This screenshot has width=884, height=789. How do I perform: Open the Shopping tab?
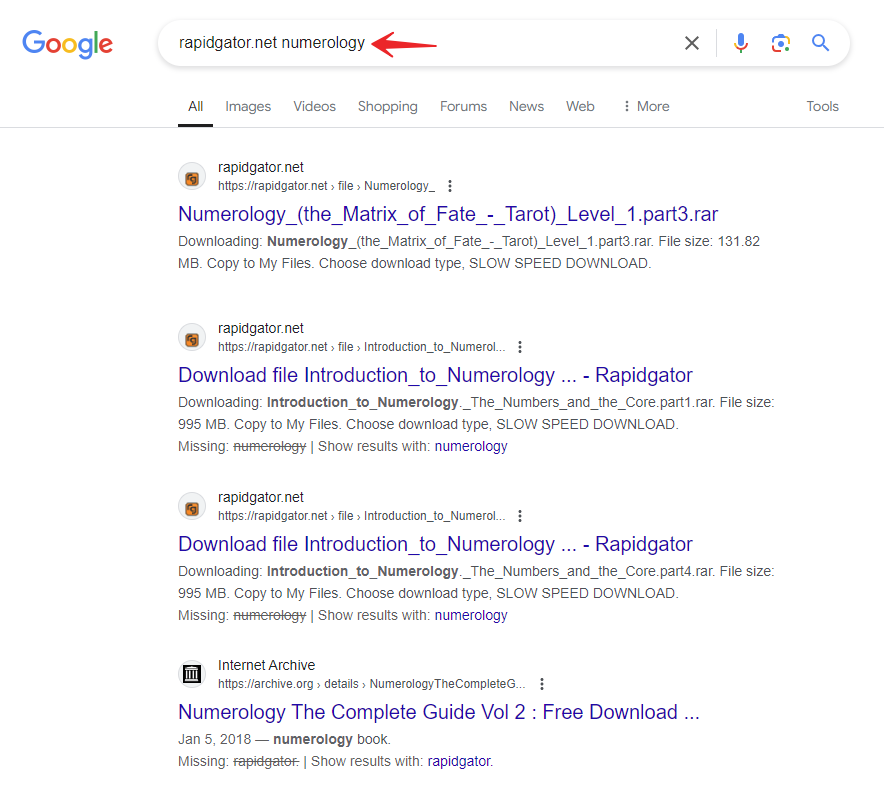point(388,107)
